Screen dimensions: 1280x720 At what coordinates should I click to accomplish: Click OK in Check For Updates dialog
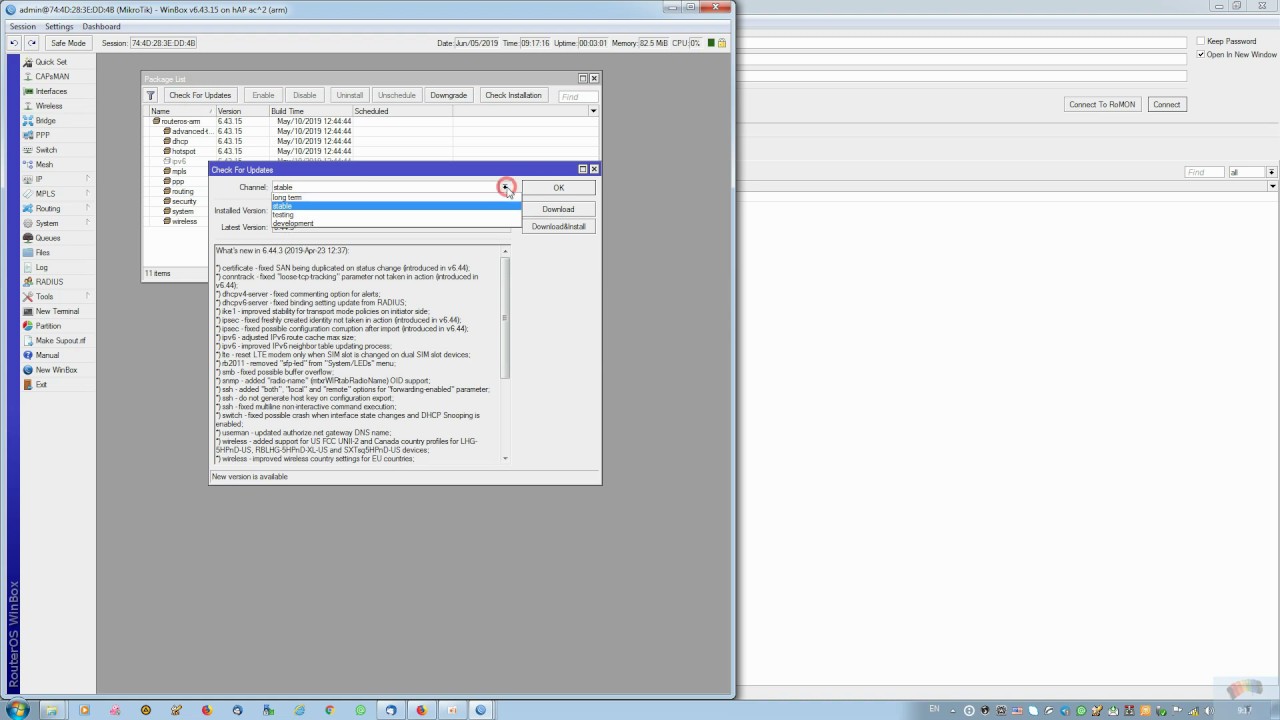click(x=558, y=187)
